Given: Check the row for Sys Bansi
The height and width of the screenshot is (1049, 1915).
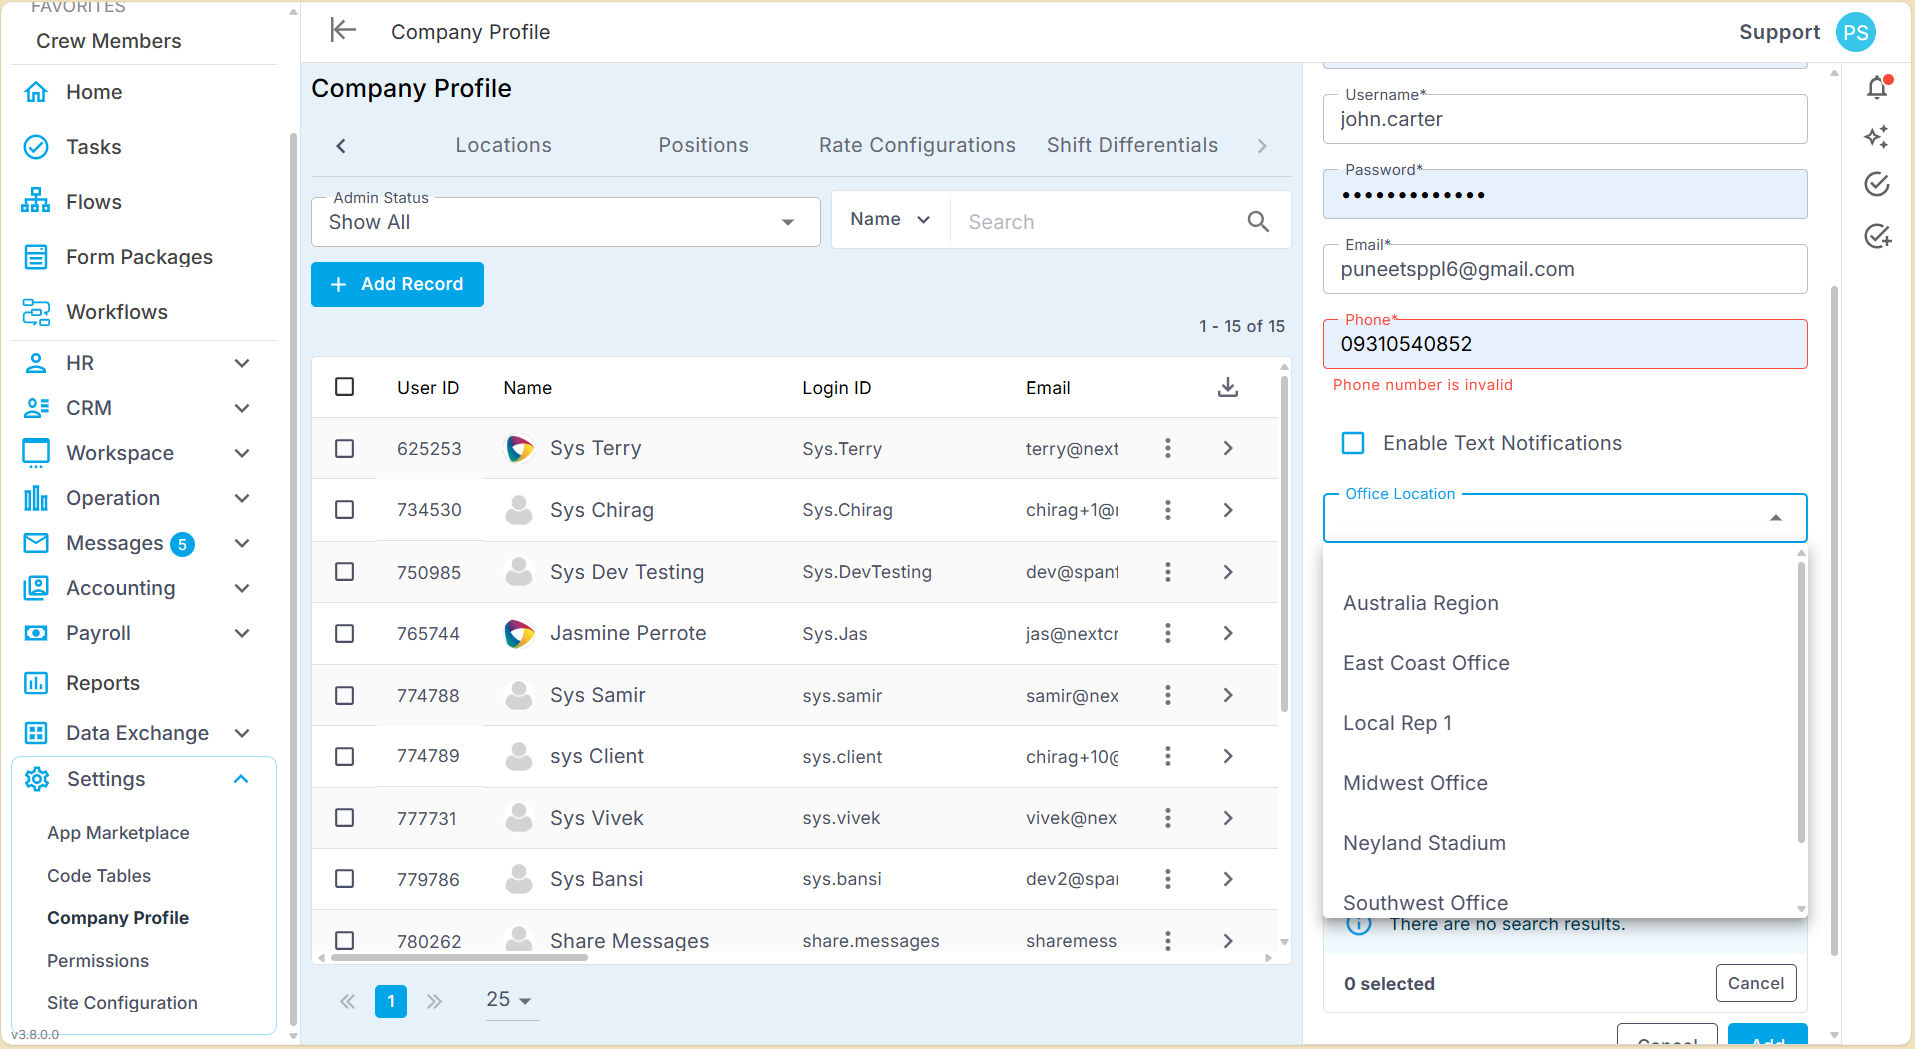Looking at the screenshot, I should click(x=345, y=878).
